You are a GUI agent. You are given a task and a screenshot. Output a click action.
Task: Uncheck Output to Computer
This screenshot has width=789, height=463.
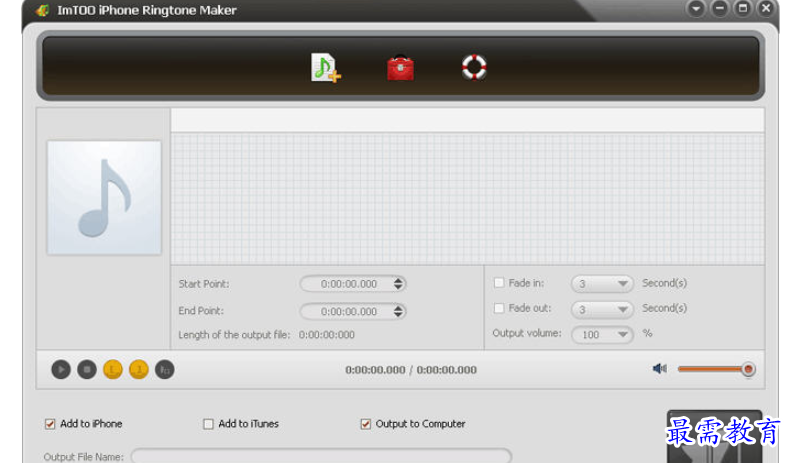365,424
